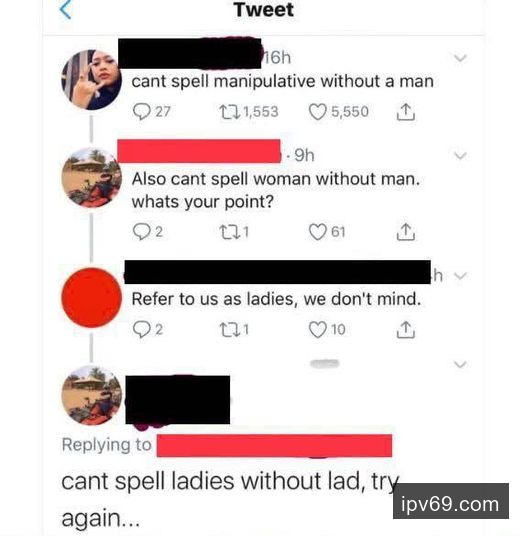526x536 pixels.
Task: Expand the chevron menu on the 9h reply
Action: 460,156
